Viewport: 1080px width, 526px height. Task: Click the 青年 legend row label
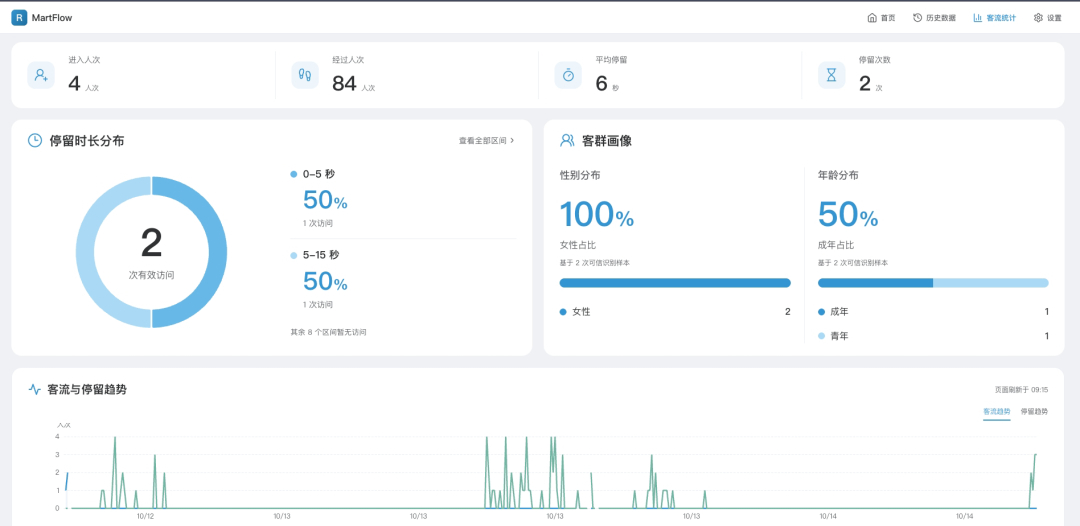(x=839, y=336)
